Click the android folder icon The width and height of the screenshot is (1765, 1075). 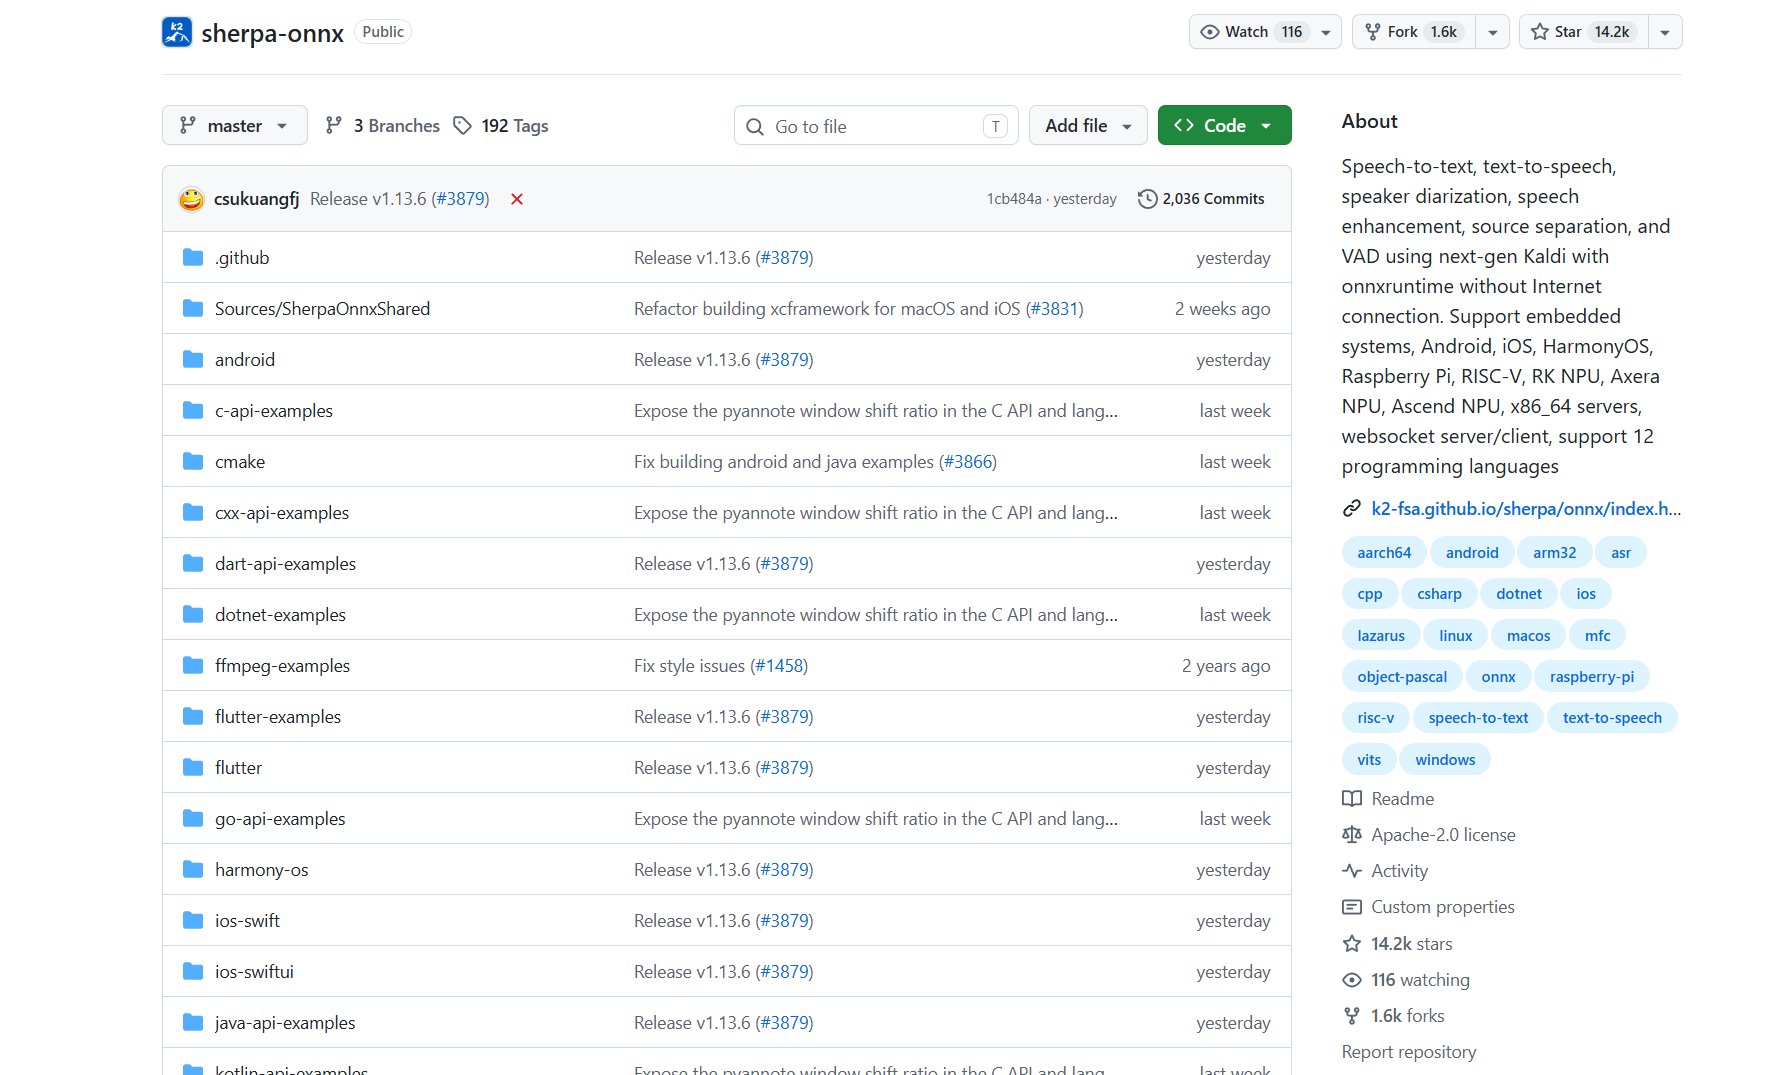[x=193, y=360]
